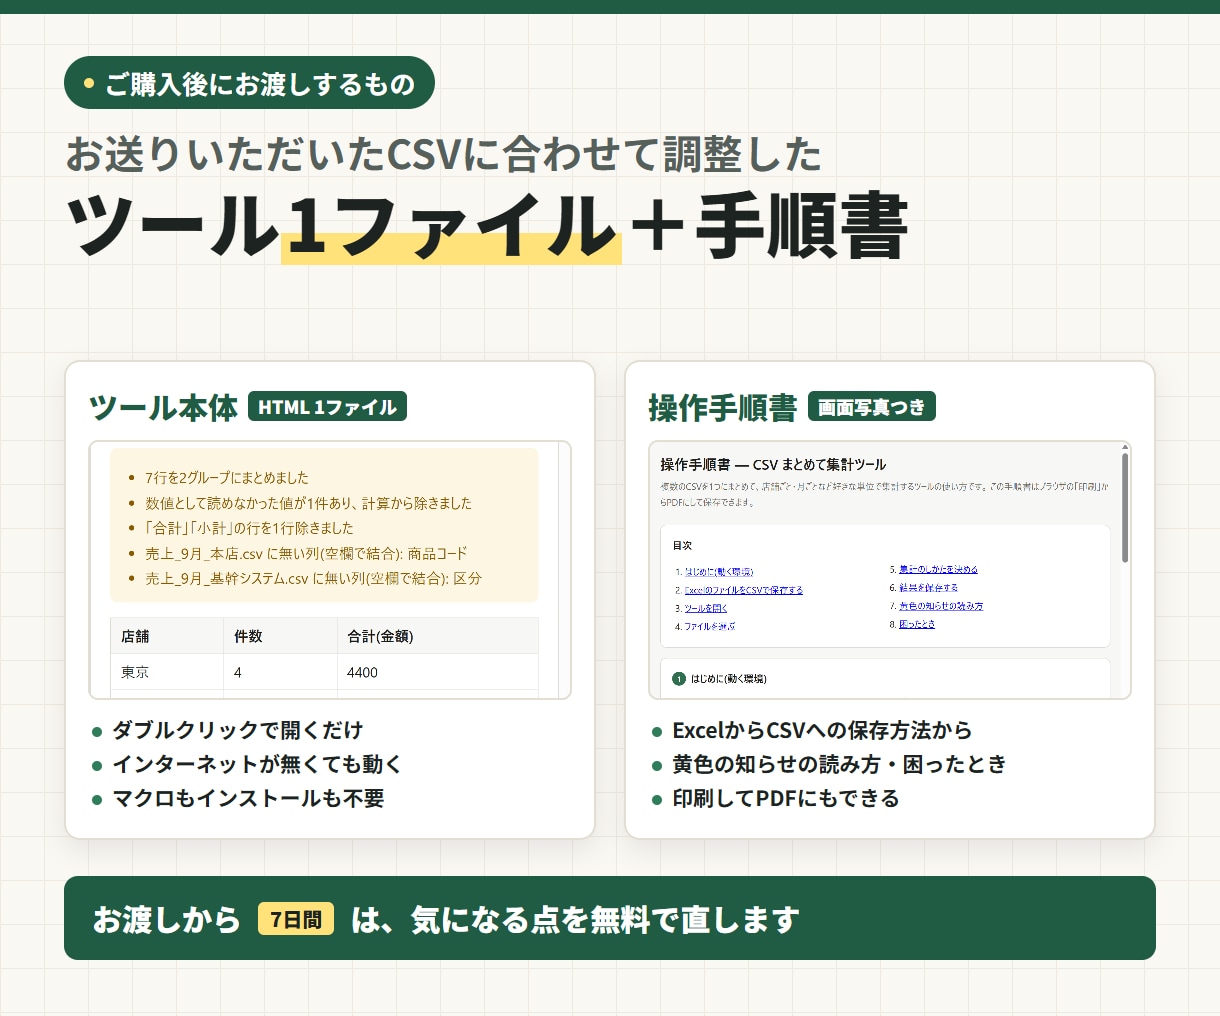This screenshot has height=1016, width=1220.
Task: Click the 7行を2グループにまとめました notice
Action: (x=227, y=478)
